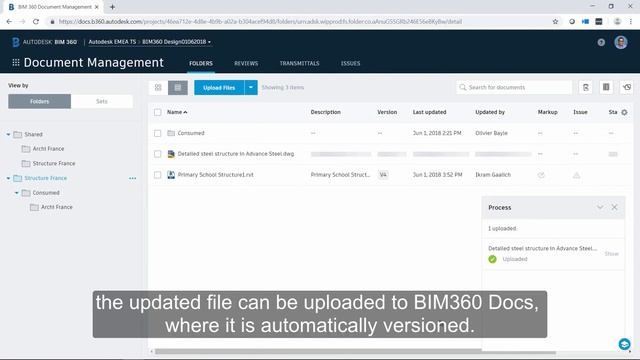This screenshot has width=640, height=360.
Task: Collapse the Structure France tree node
Action: [8, 178]
